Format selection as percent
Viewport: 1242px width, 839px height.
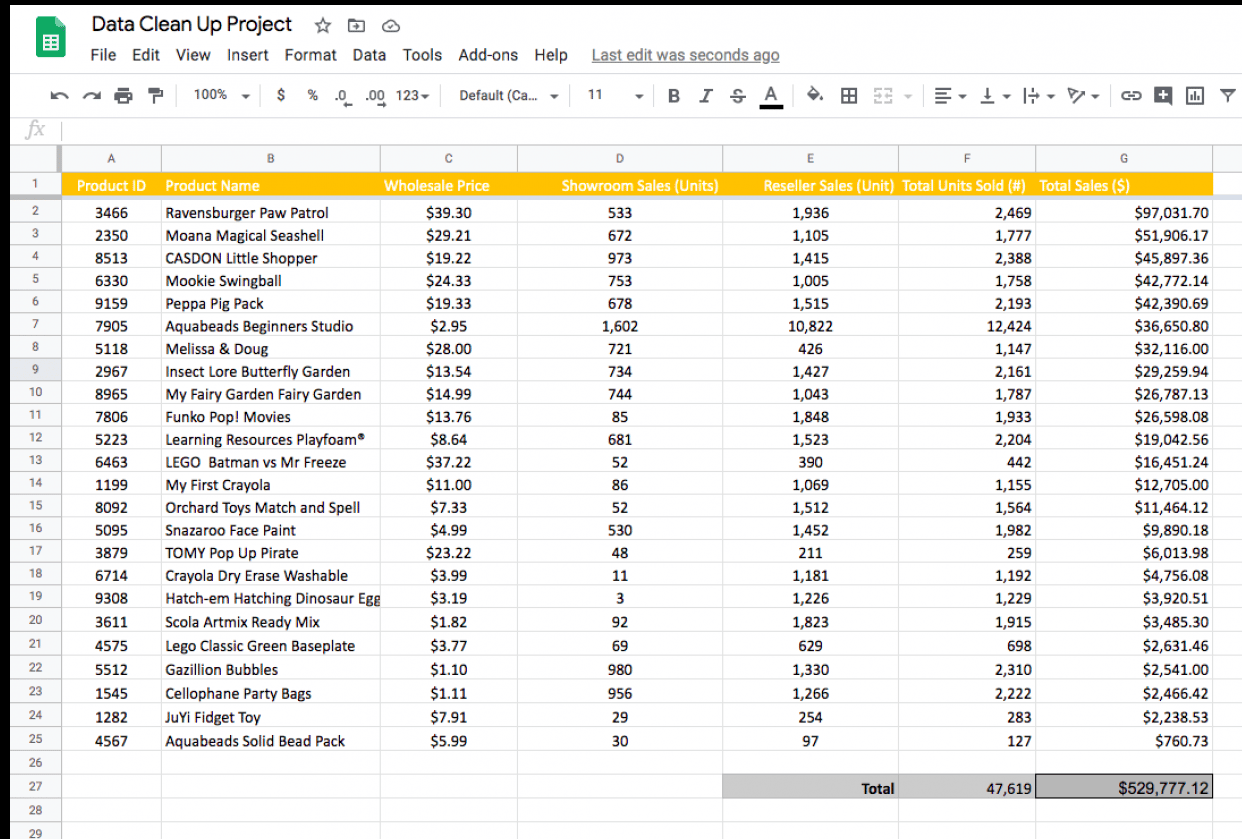tap(313, 95)
